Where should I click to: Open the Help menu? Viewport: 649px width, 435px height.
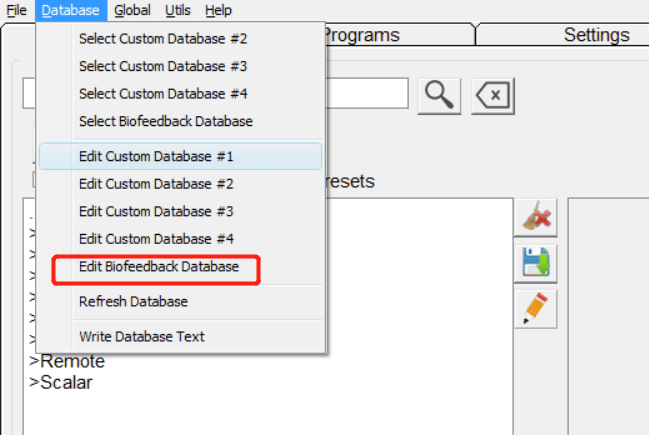click(218, 10)
